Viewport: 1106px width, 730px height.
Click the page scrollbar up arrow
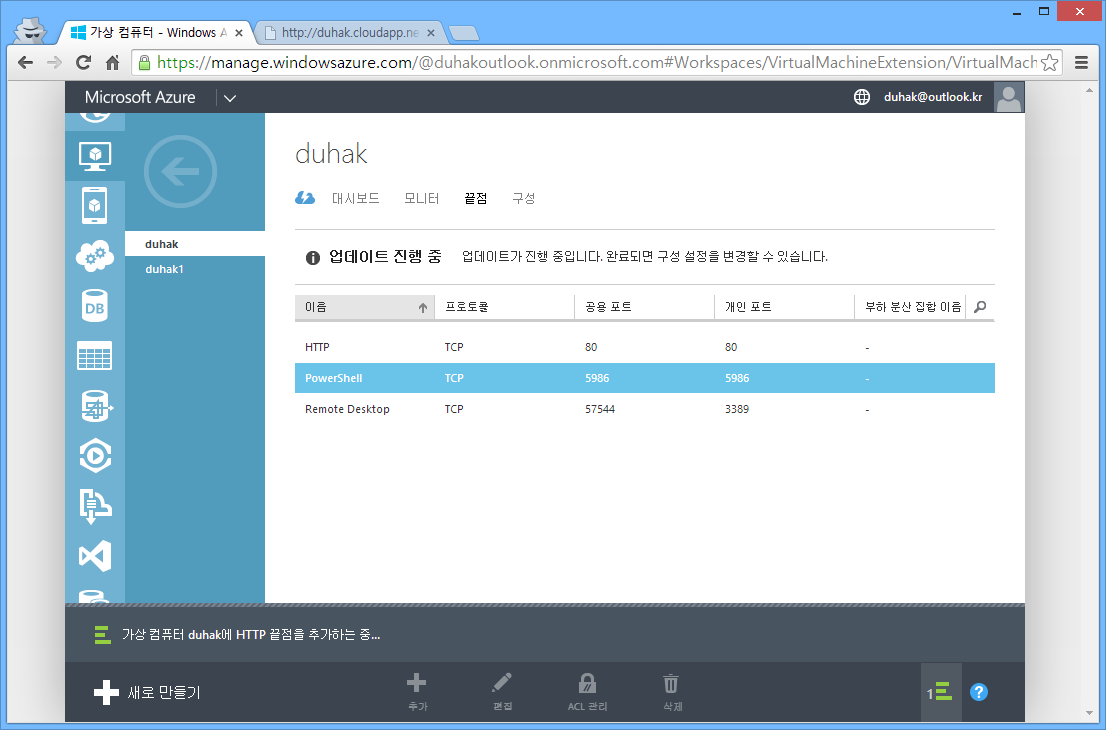pyautogui.click(x=1090, y=90)
